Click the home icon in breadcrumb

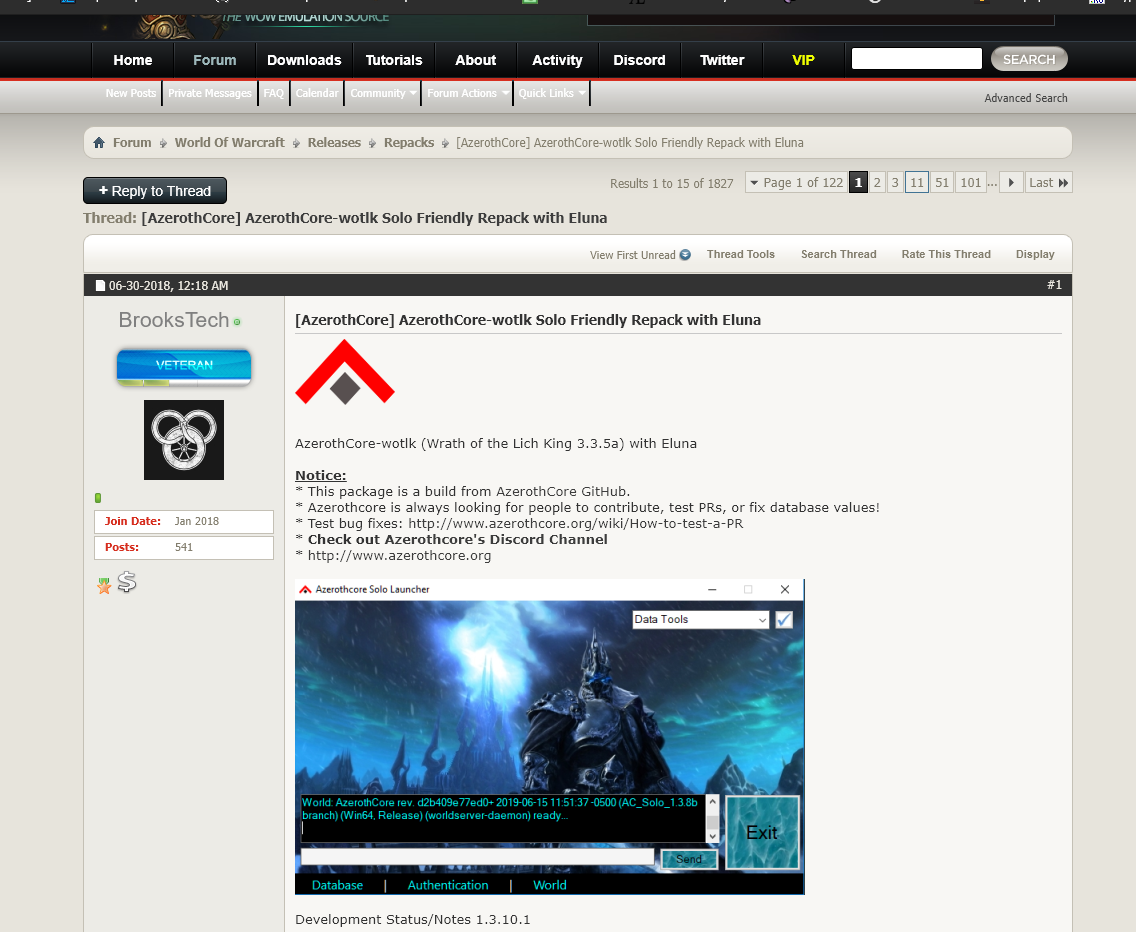click(x=99, y=143)
